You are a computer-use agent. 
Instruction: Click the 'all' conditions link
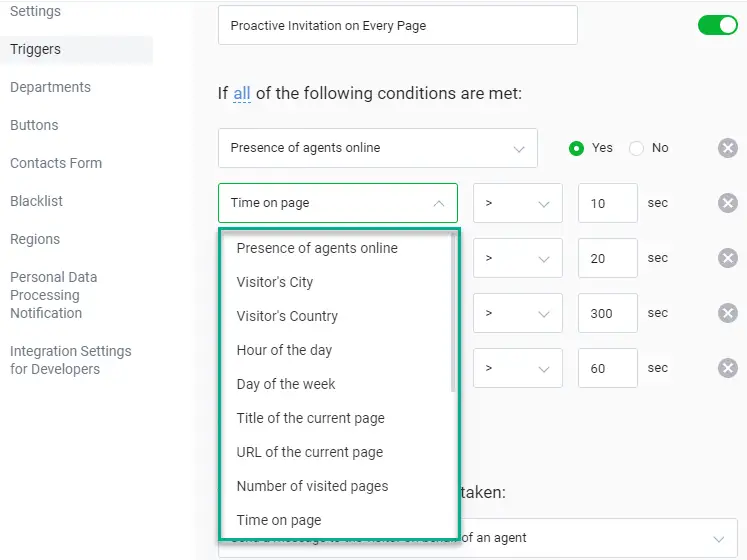242,94
